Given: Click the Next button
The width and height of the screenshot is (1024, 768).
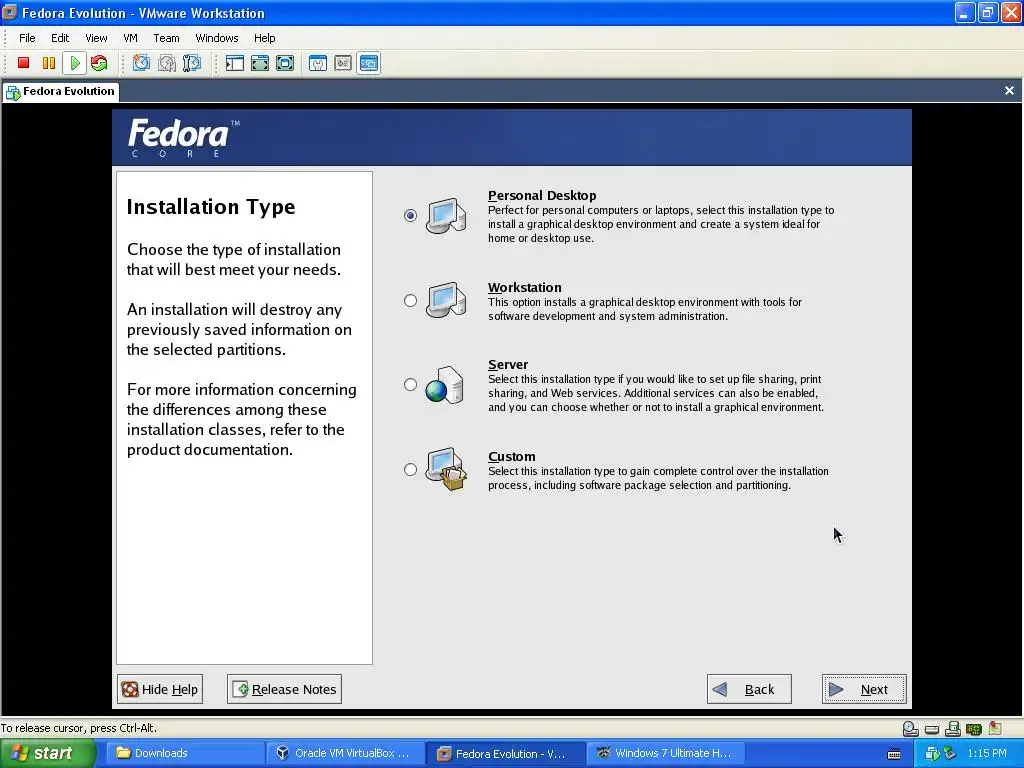Looking at the screenshot, I should pyautogui.click(x=864, y=689).
